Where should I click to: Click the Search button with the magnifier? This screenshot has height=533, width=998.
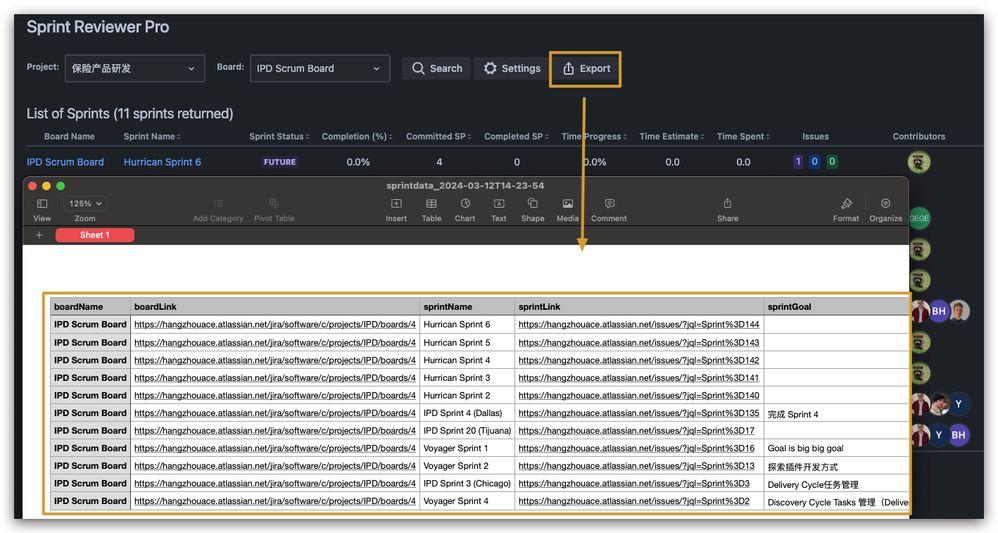437,69
